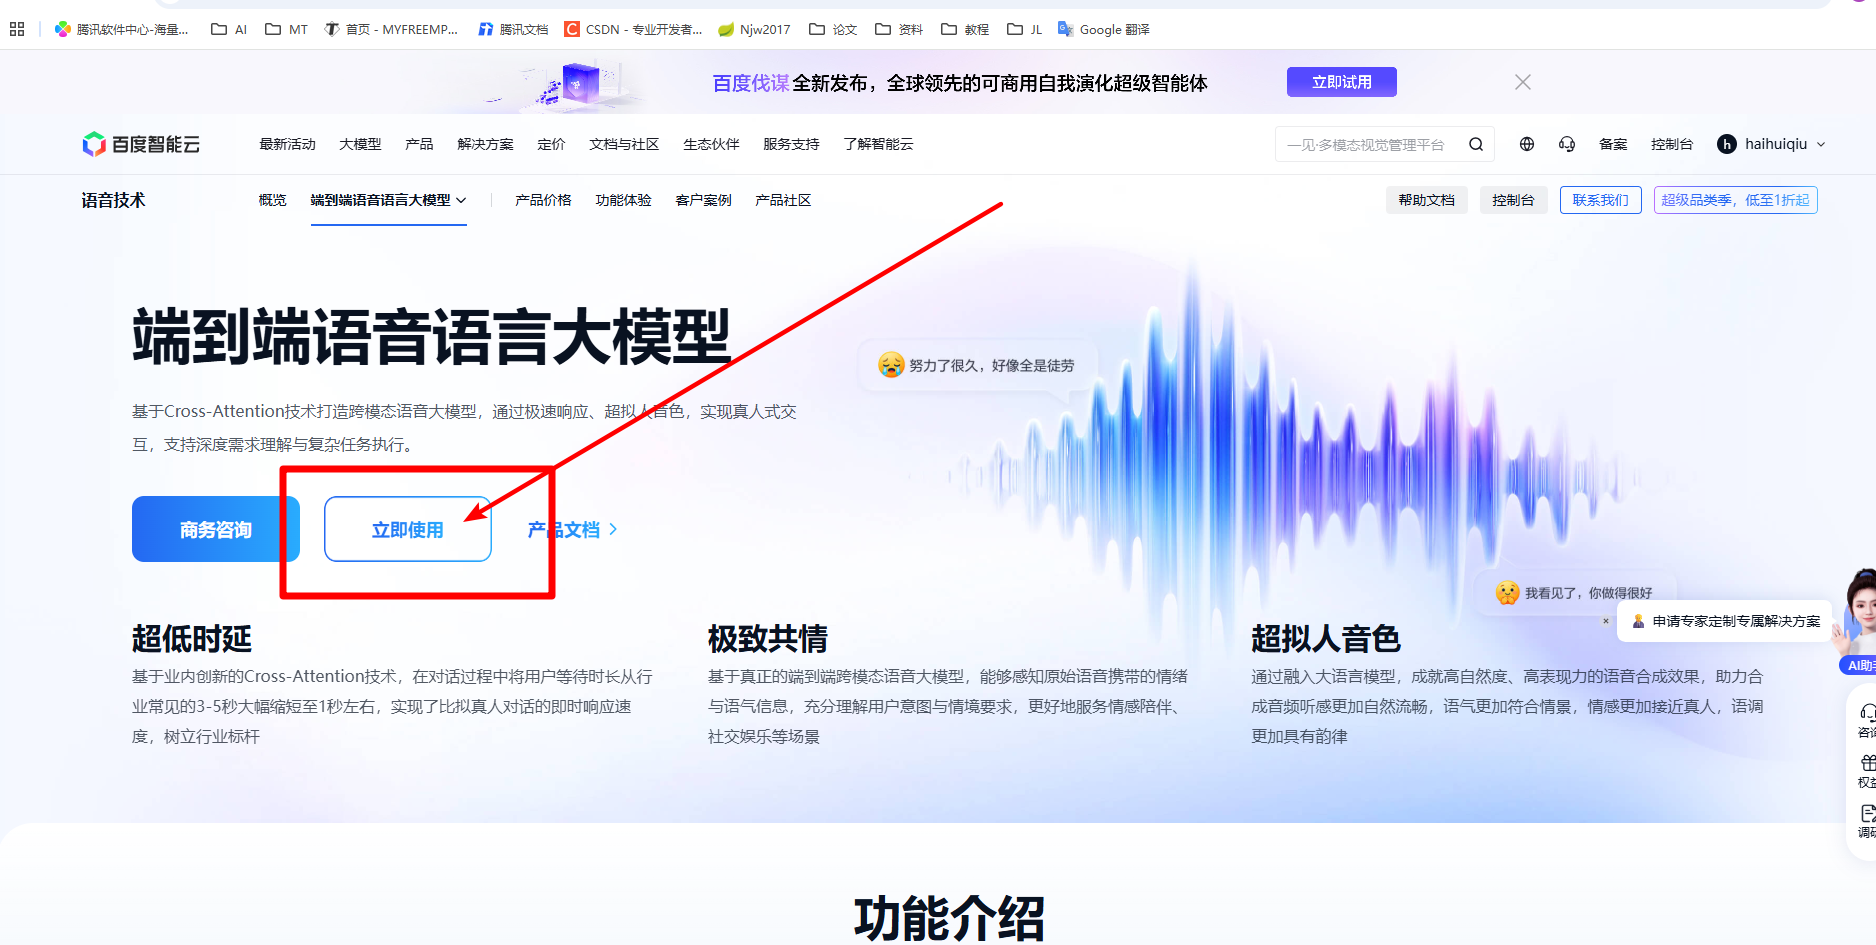The width and height of the screenshot is (1876, 945).
Task: Open the 了解智能云 menu
Action: click(x=878, y=144)
